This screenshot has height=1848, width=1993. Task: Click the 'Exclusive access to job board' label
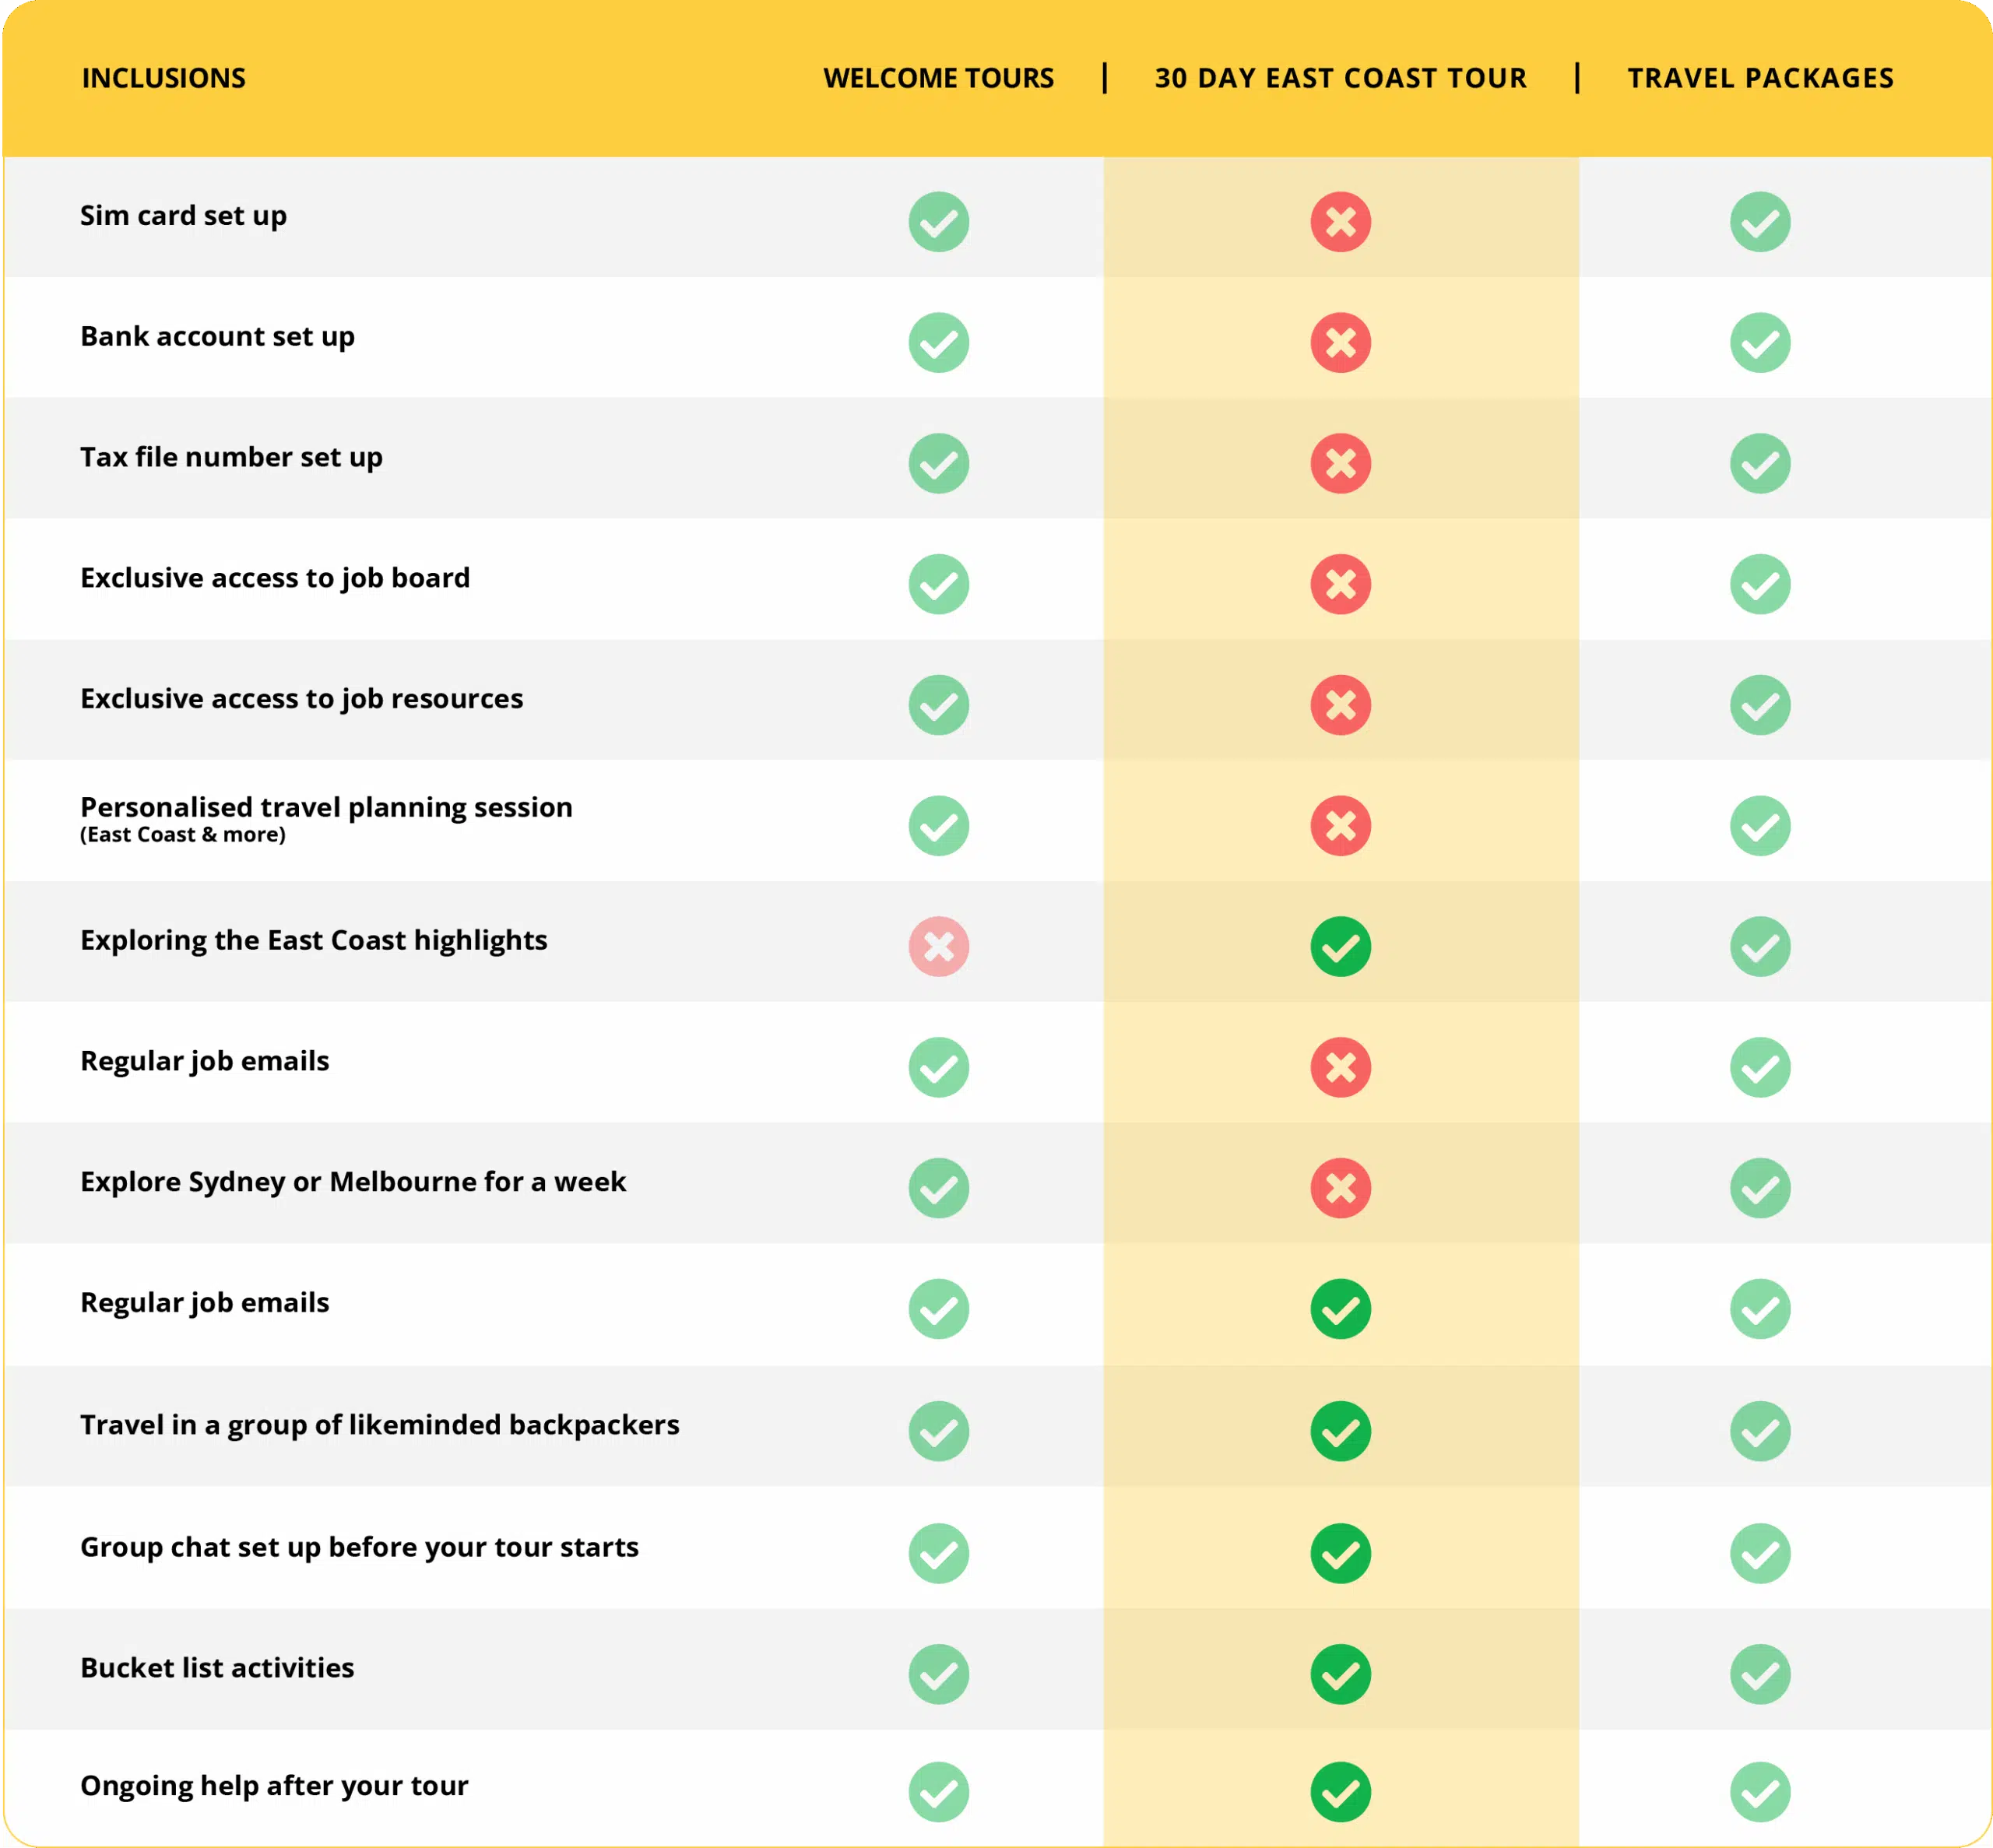click(x=275, y=578)
